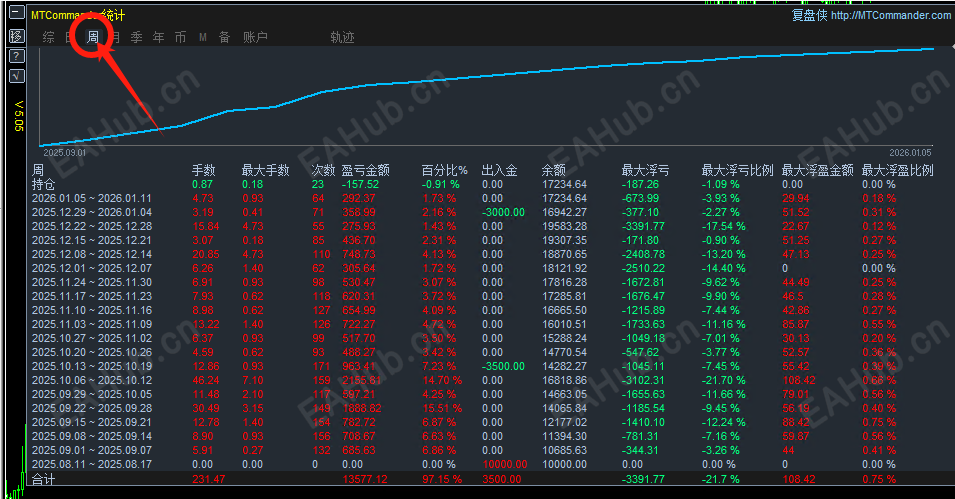Click the -21.70 % max drawdown cell
955x499 pixels.
(x=724, y=380)
